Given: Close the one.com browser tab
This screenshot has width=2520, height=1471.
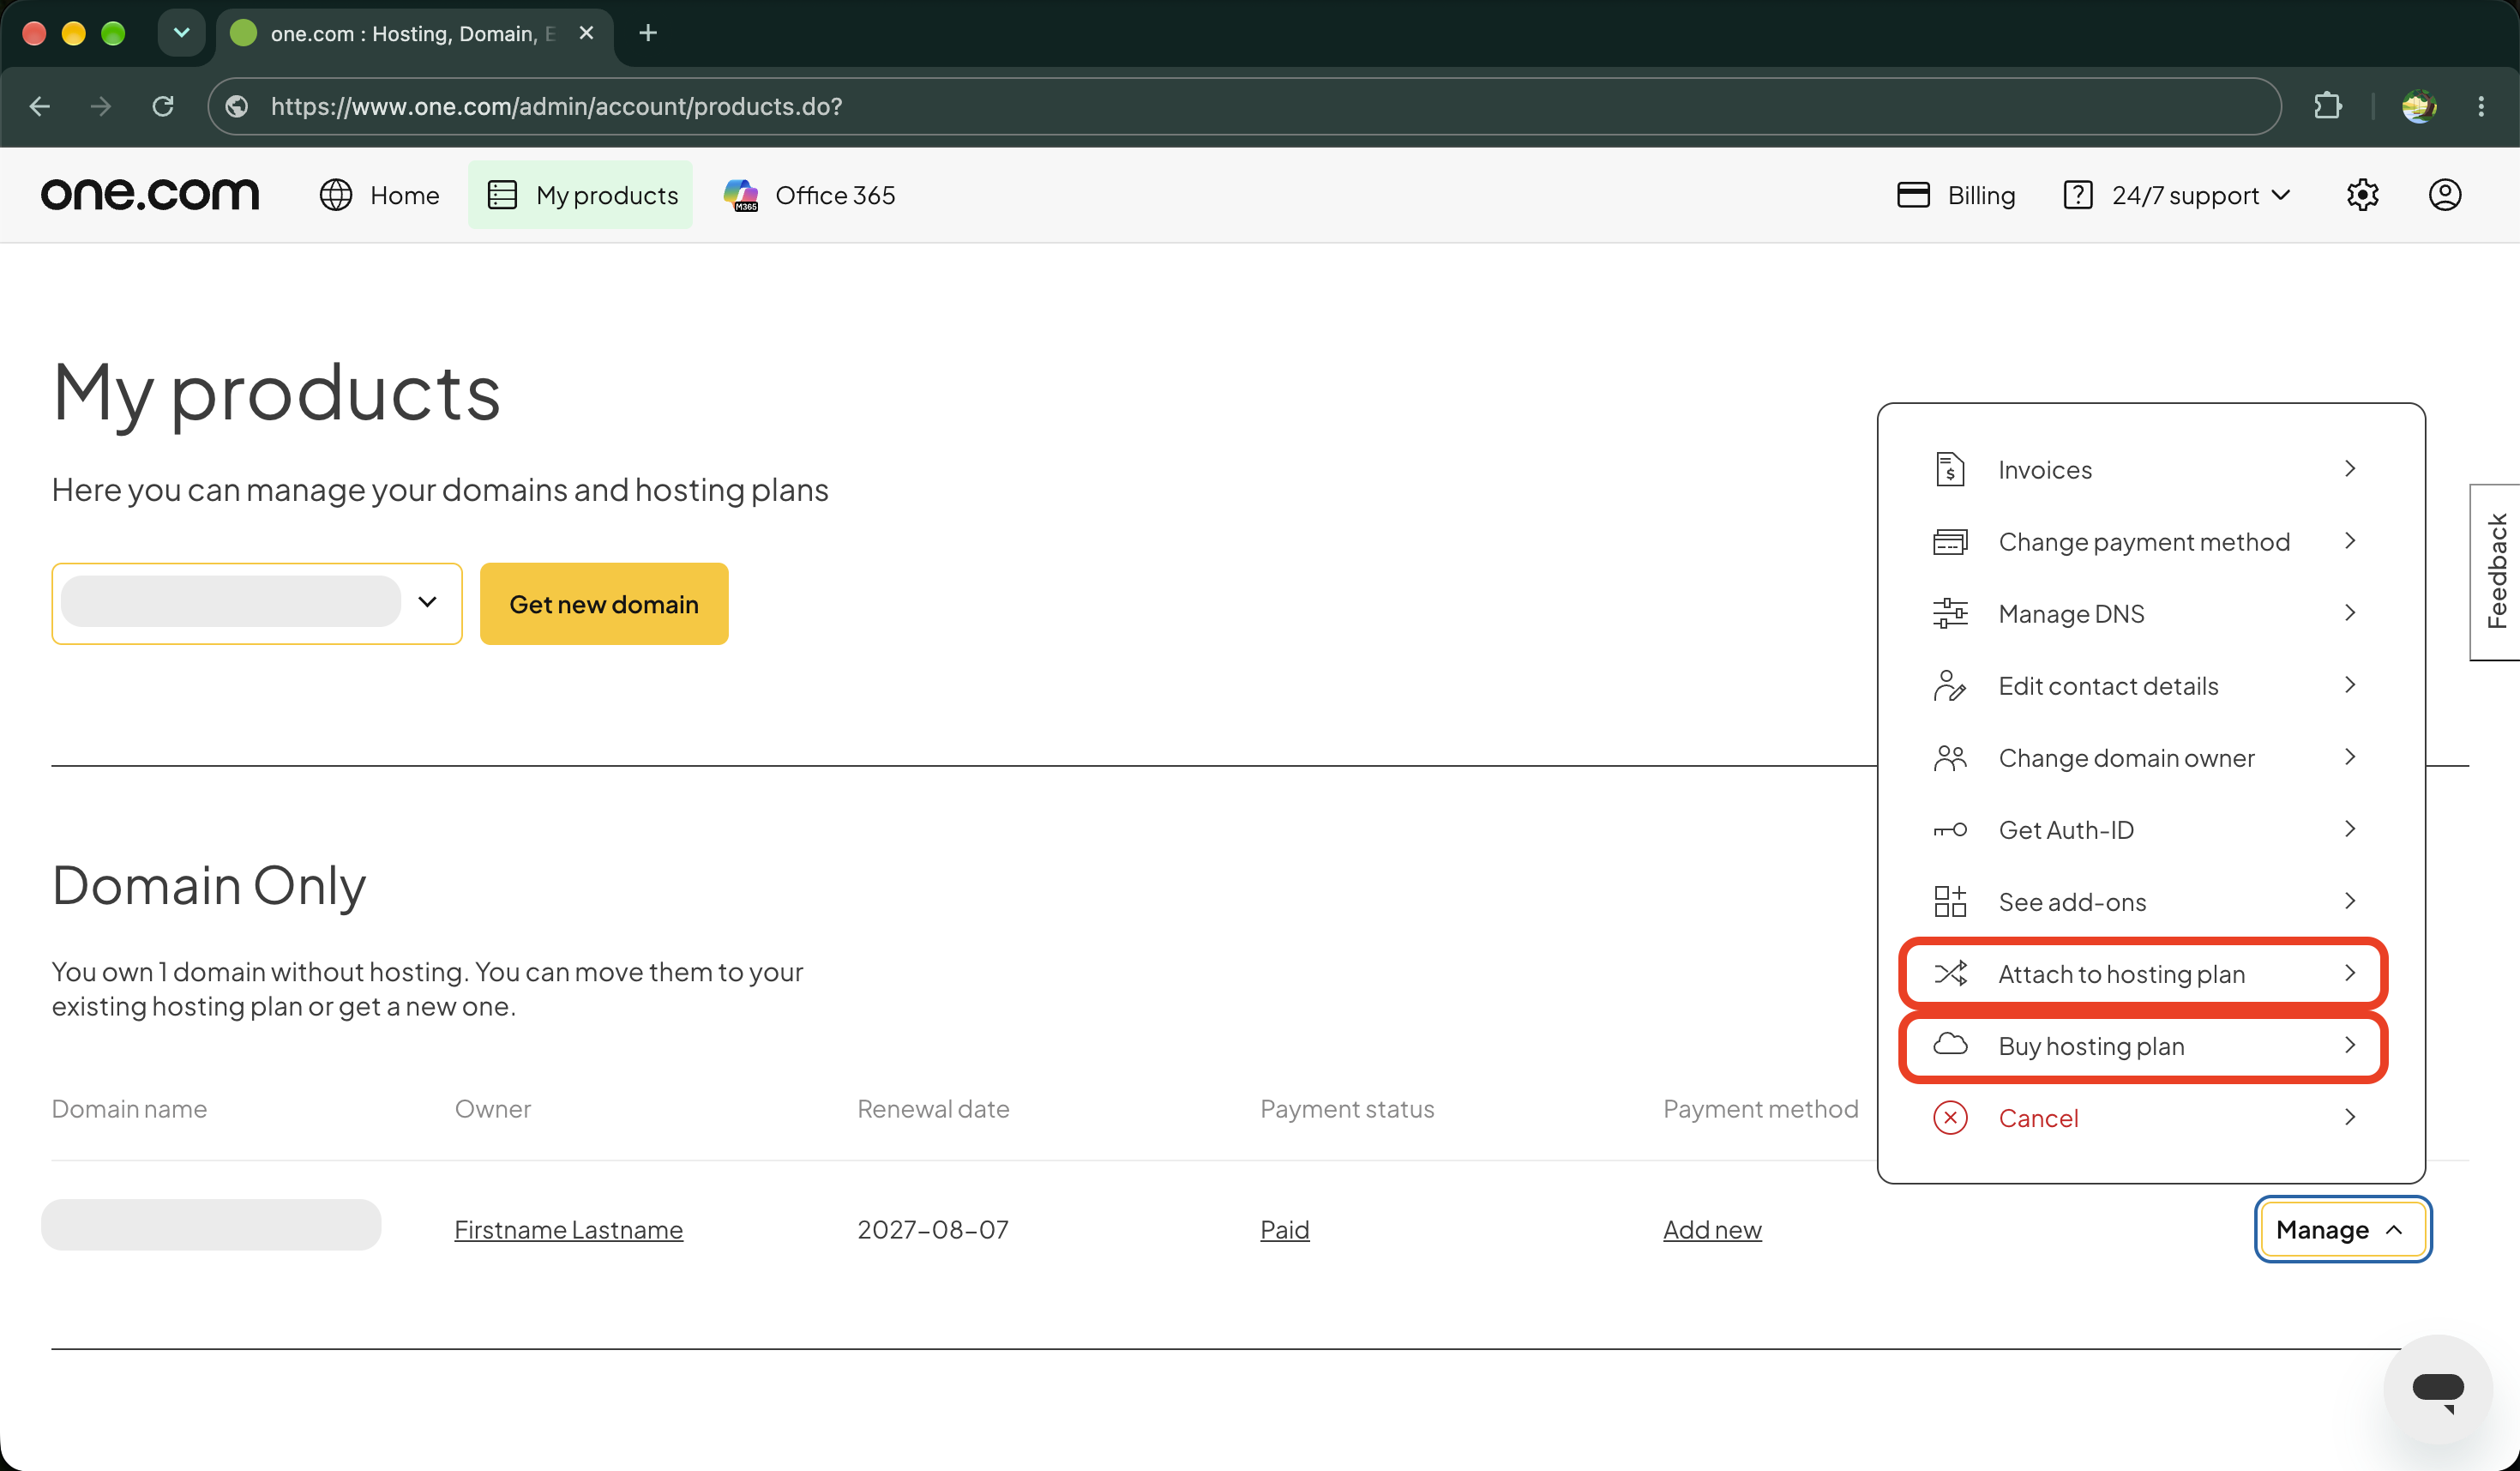Looking at the screenshot, I should [586, 33].
